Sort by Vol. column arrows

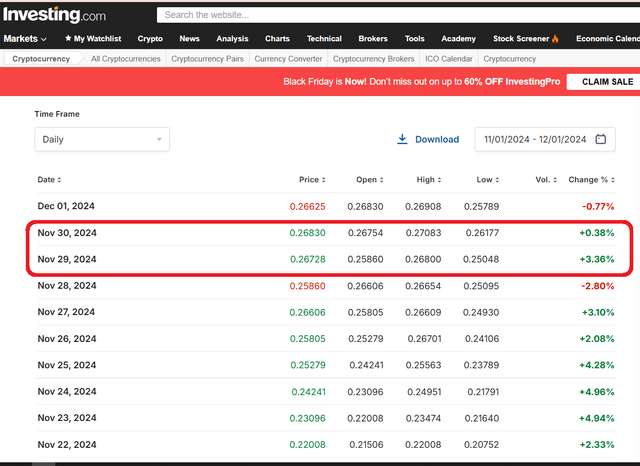555,180
